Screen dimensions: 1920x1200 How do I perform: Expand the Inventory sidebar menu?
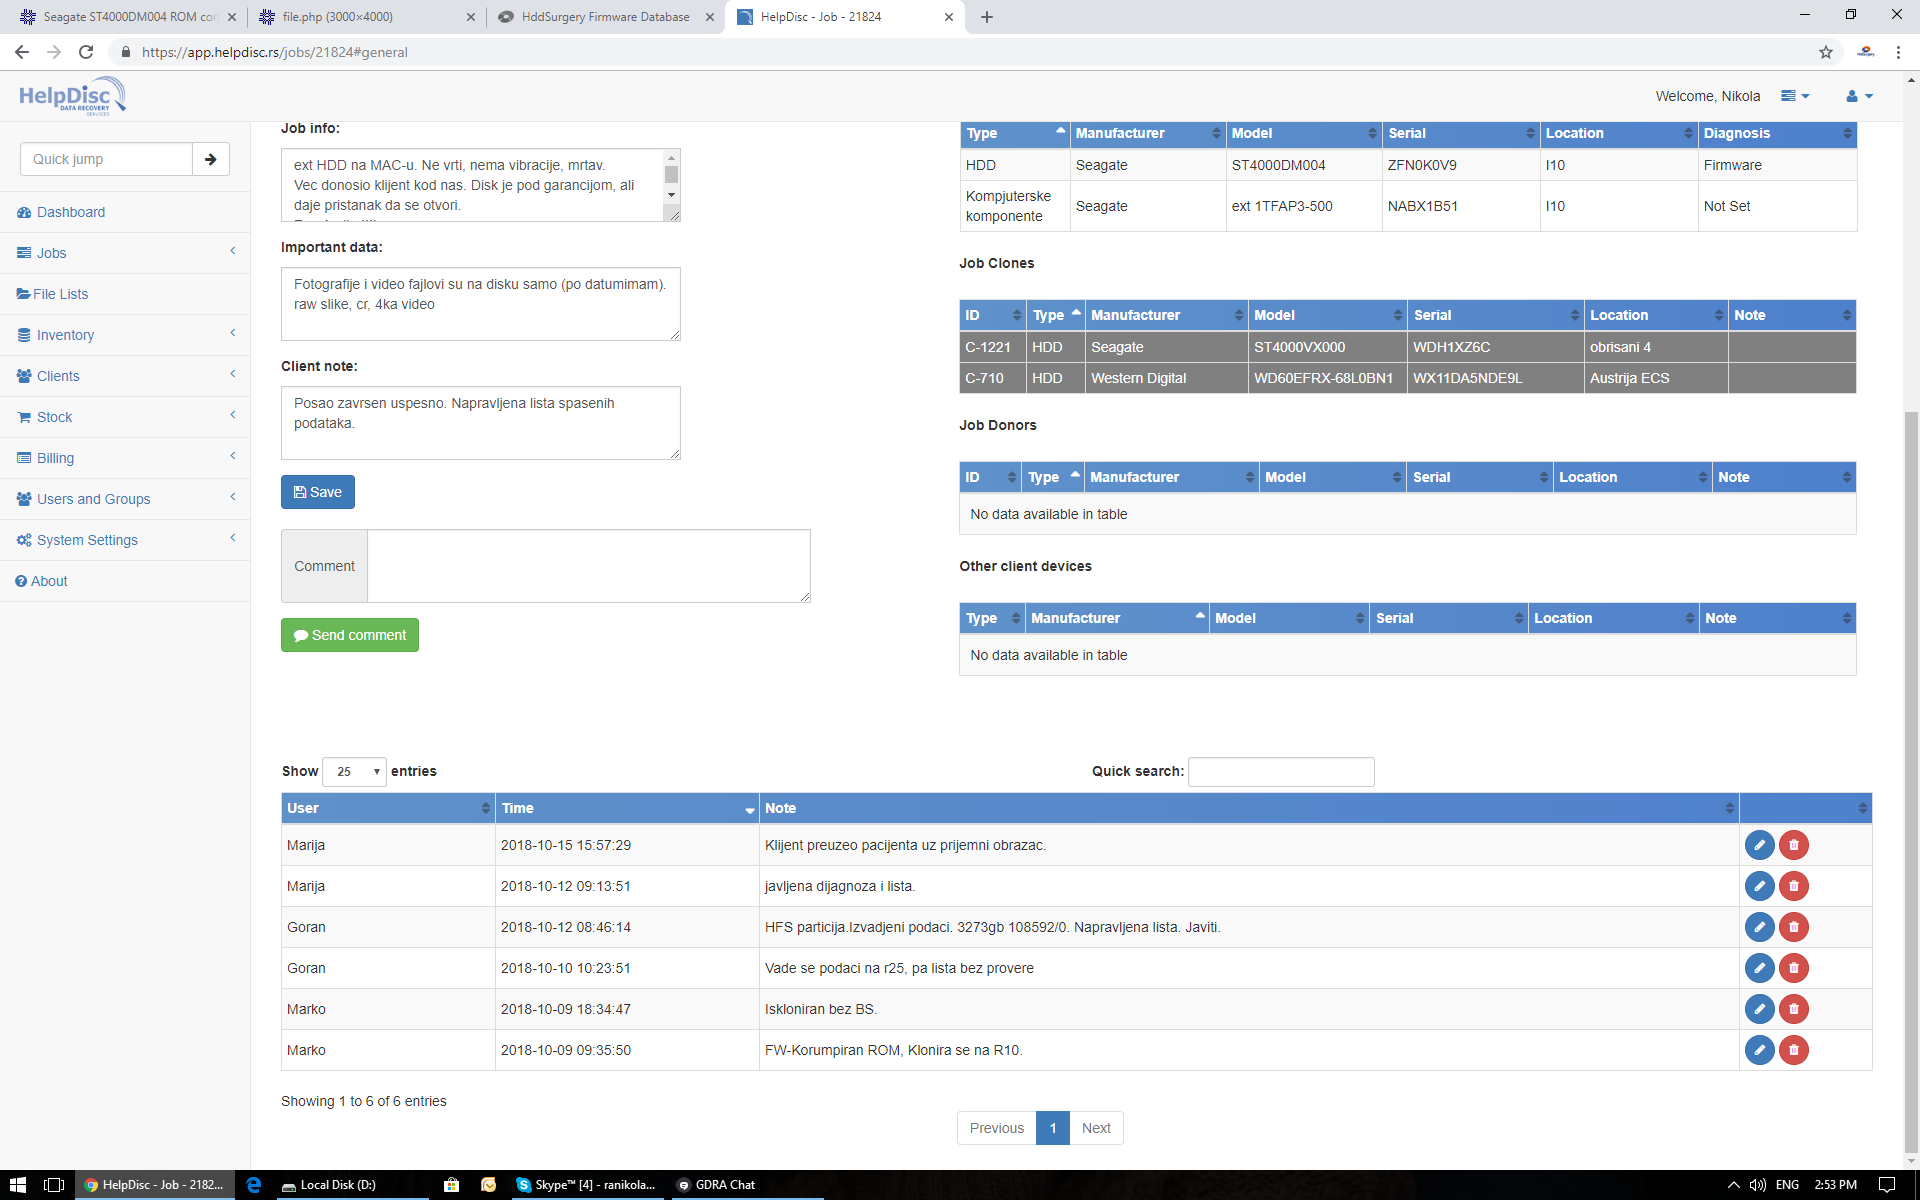[125, 335]
